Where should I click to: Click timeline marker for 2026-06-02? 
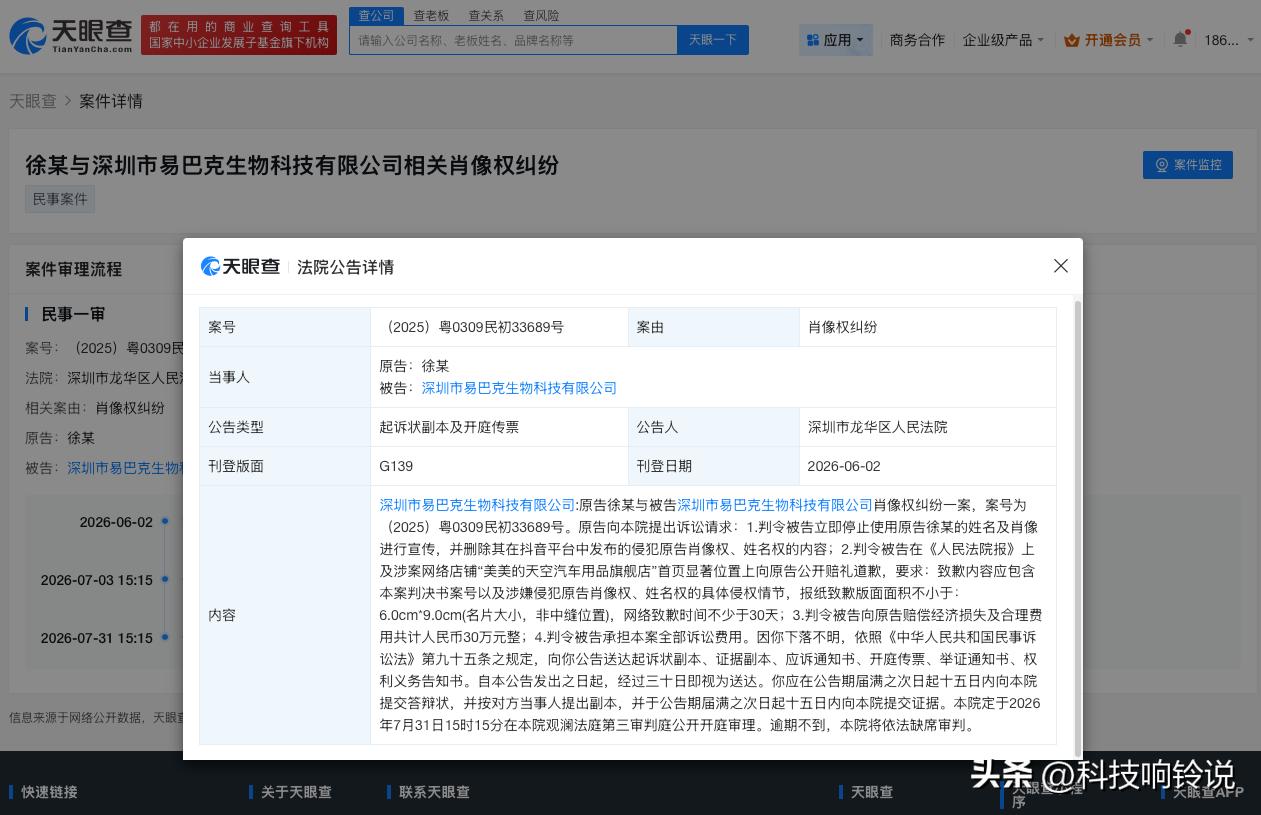(165, 521)
